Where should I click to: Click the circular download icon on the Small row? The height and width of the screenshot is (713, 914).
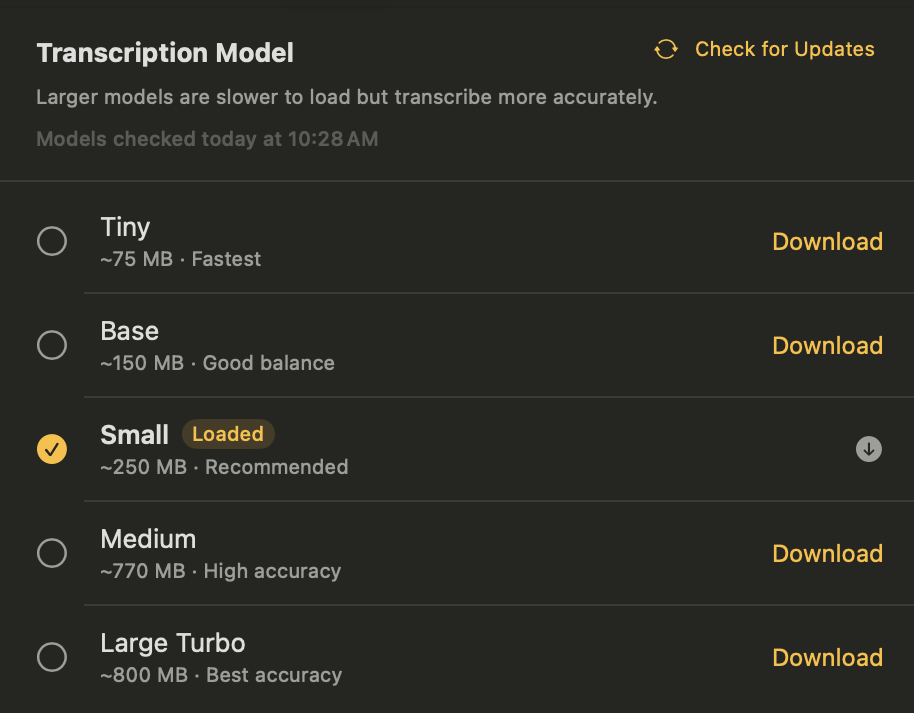tap(868, 449)
